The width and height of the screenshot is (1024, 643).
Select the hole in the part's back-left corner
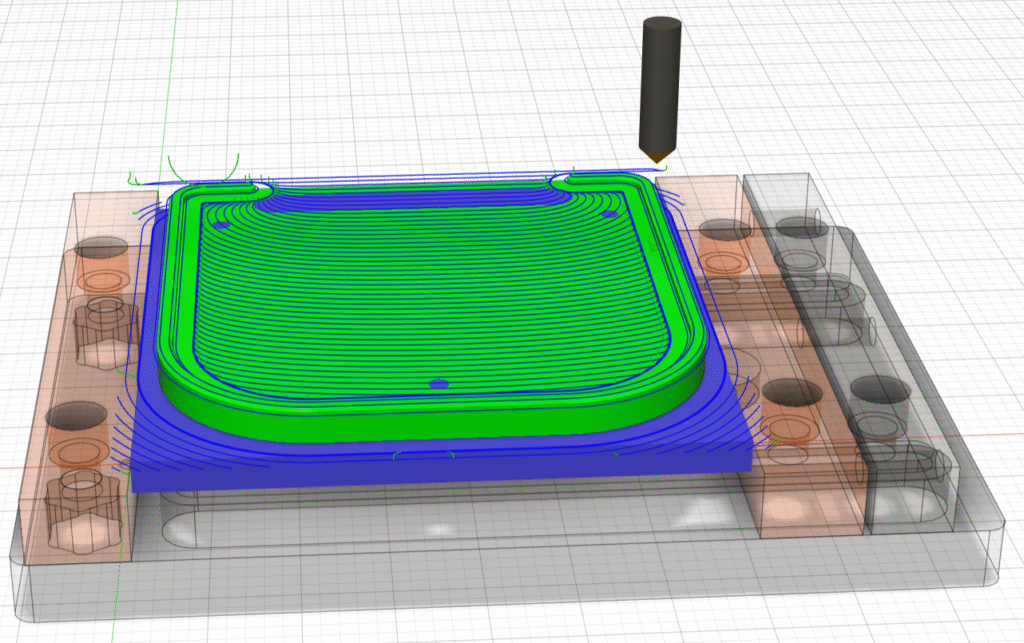(x=221, y=225)
